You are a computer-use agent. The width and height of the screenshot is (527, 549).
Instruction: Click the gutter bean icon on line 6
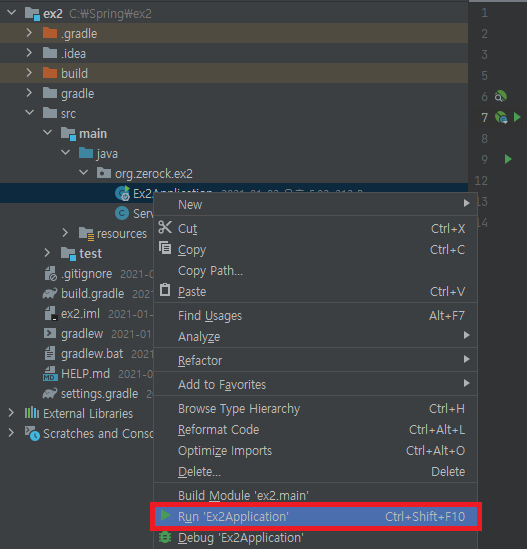pyautogui.click(x=500, y=96)
